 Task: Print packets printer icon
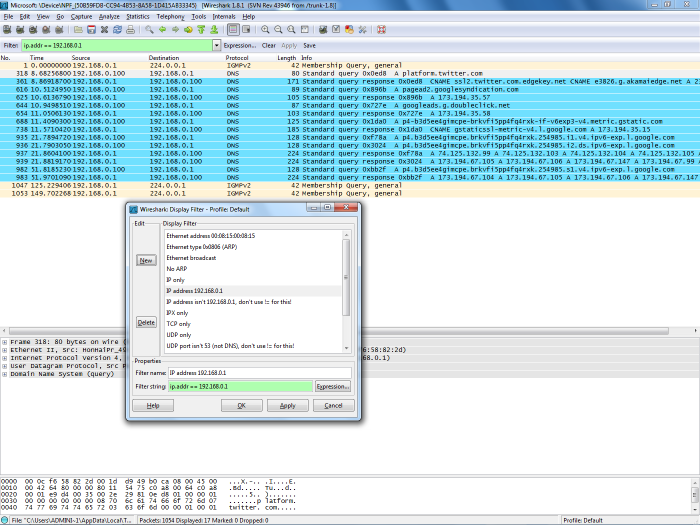click(x=130, y=30)
